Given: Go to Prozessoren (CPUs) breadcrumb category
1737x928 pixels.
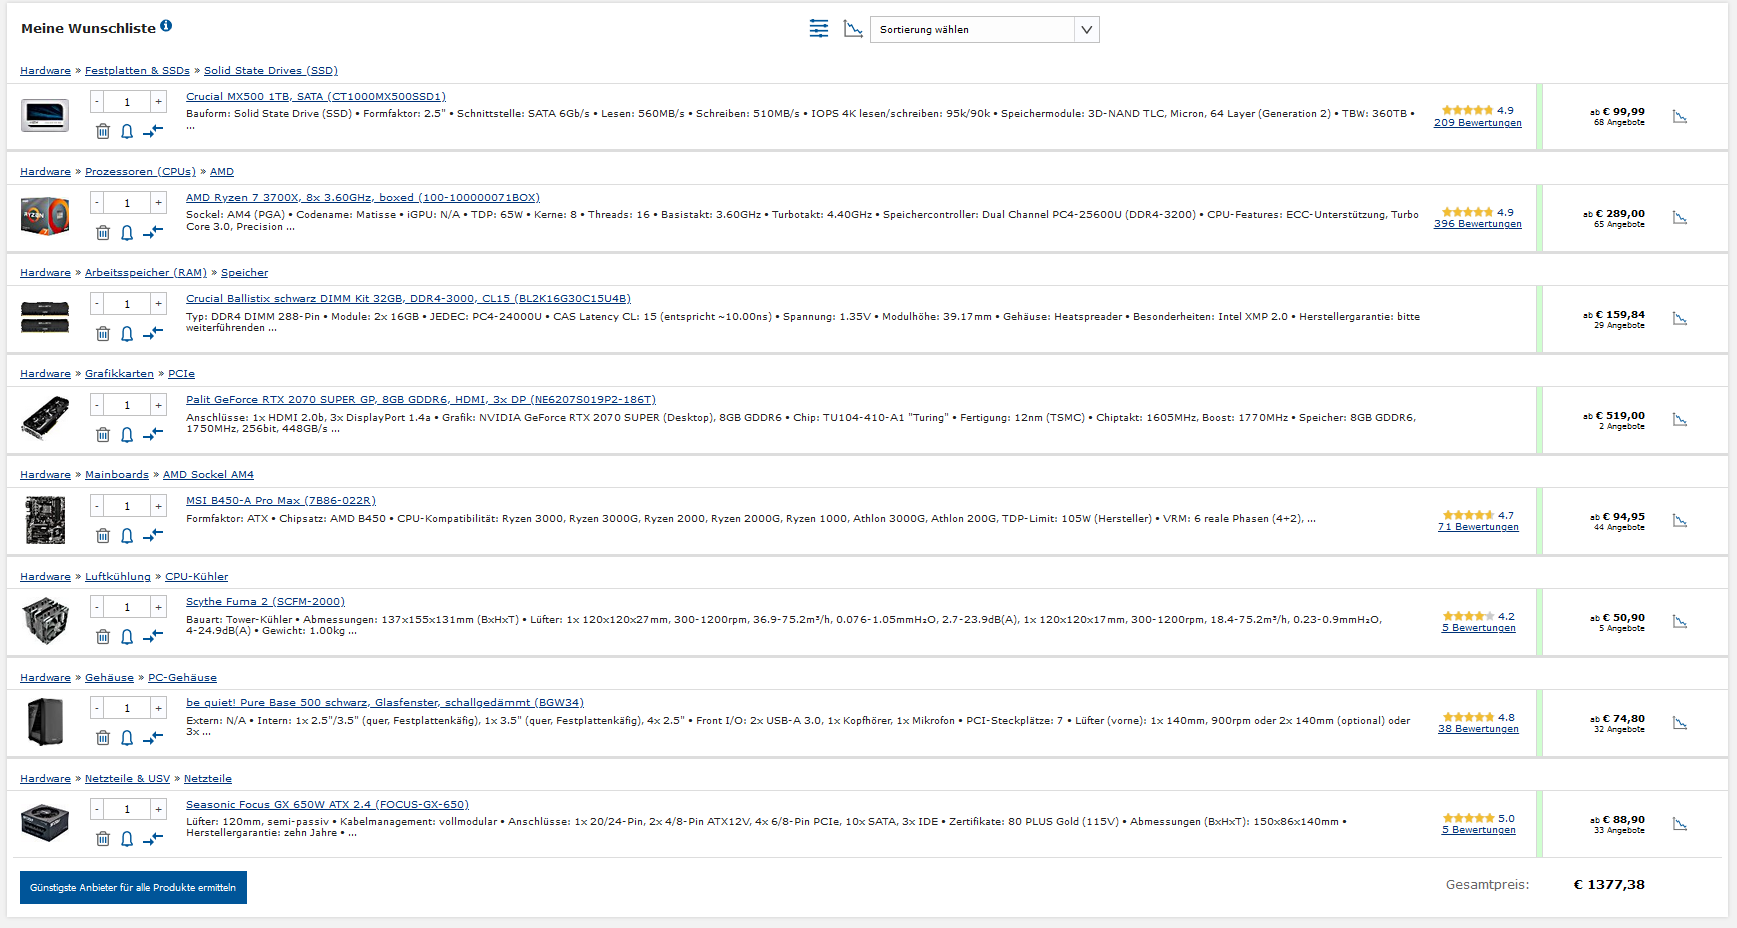Looking at the screenshot, I should pos(140,172).
